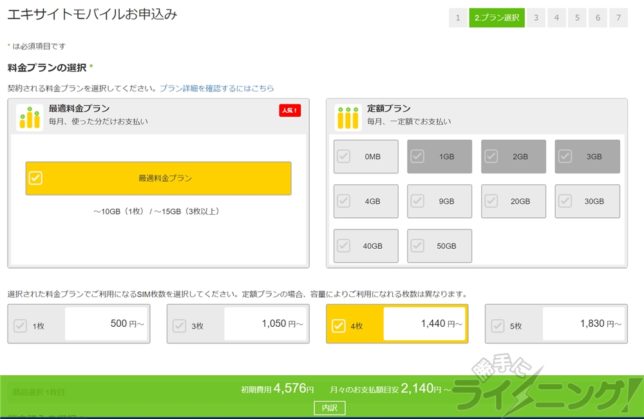Choose the 0MB fixed plan
This screenshot has height=419, width=644.
pyautogui.click(x=366, y=157)
